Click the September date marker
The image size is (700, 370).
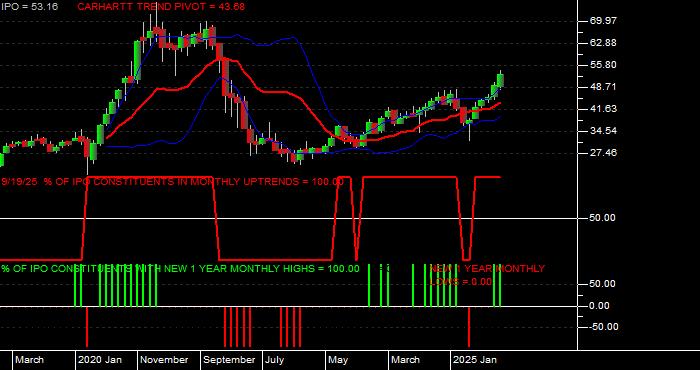(229, 360)
